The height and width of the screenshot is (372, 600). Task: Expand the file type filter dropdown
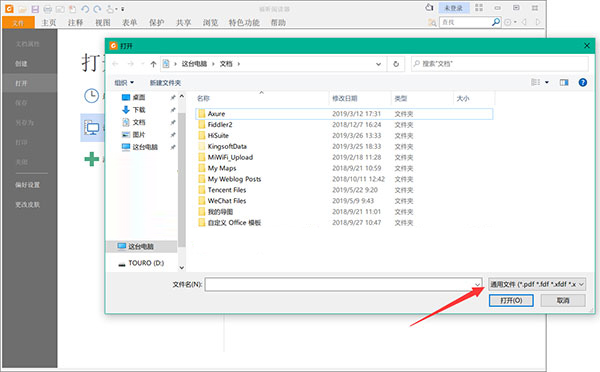(x=537, y=284)
